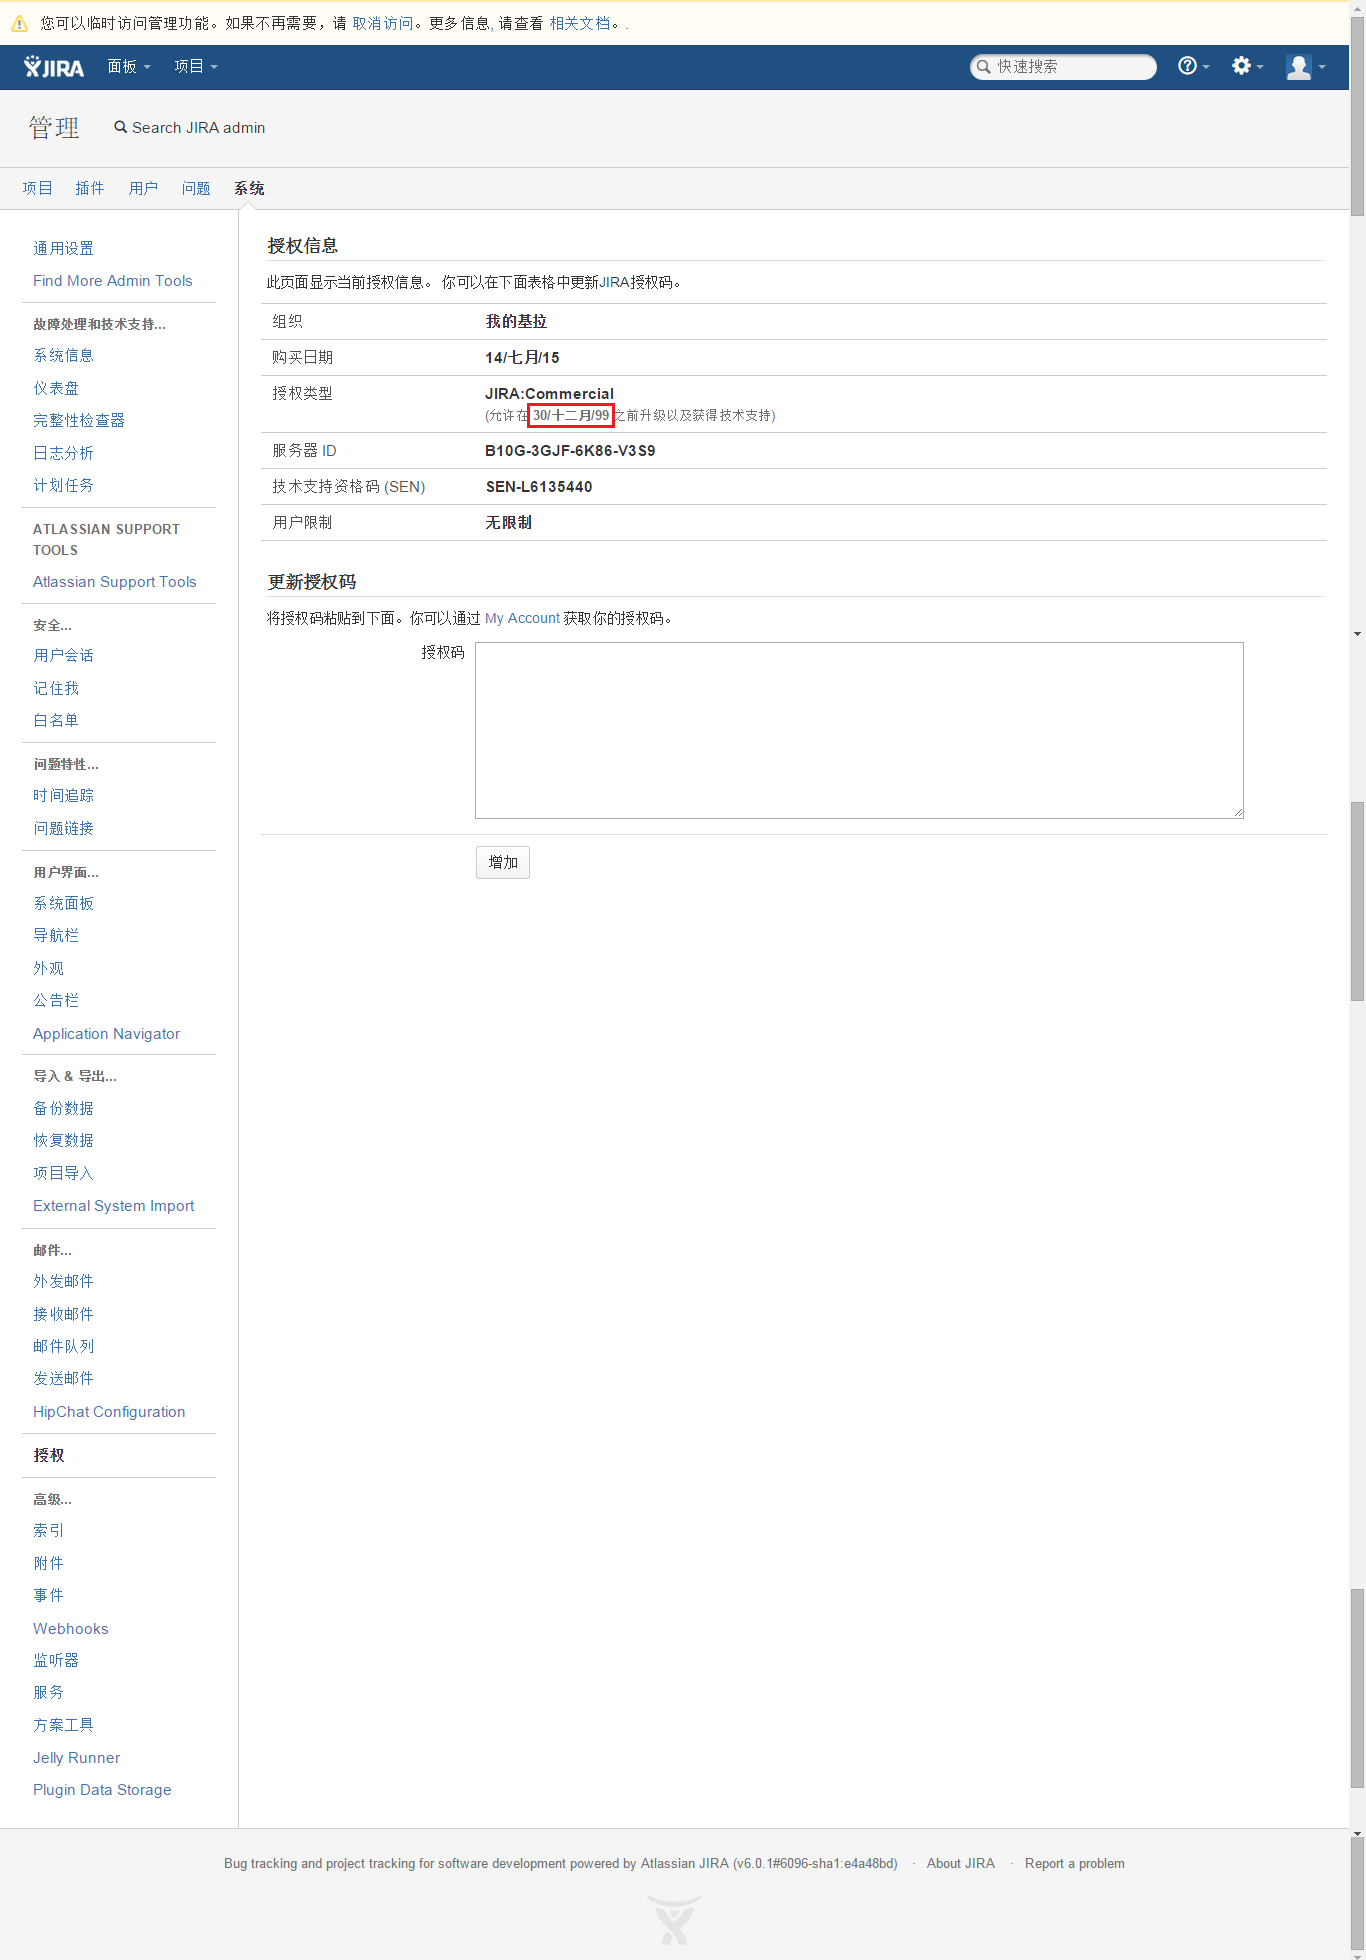Open About JIRA footer link
1366x1960 pixels.
961,1863
